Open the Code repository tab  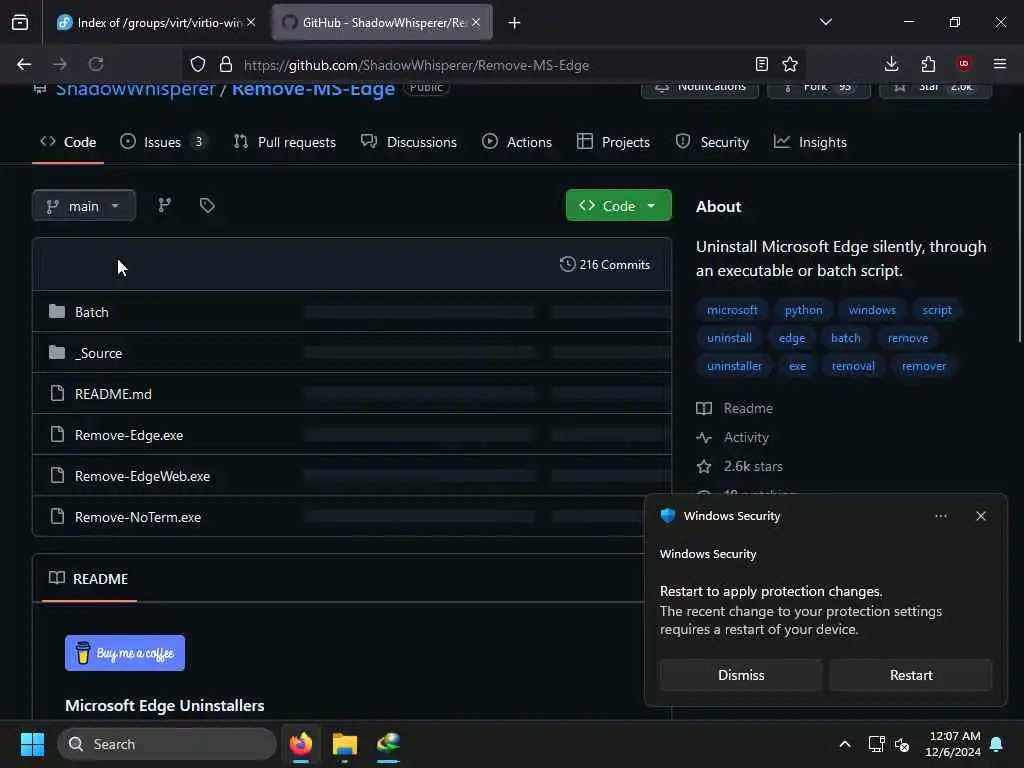point(68,142)
